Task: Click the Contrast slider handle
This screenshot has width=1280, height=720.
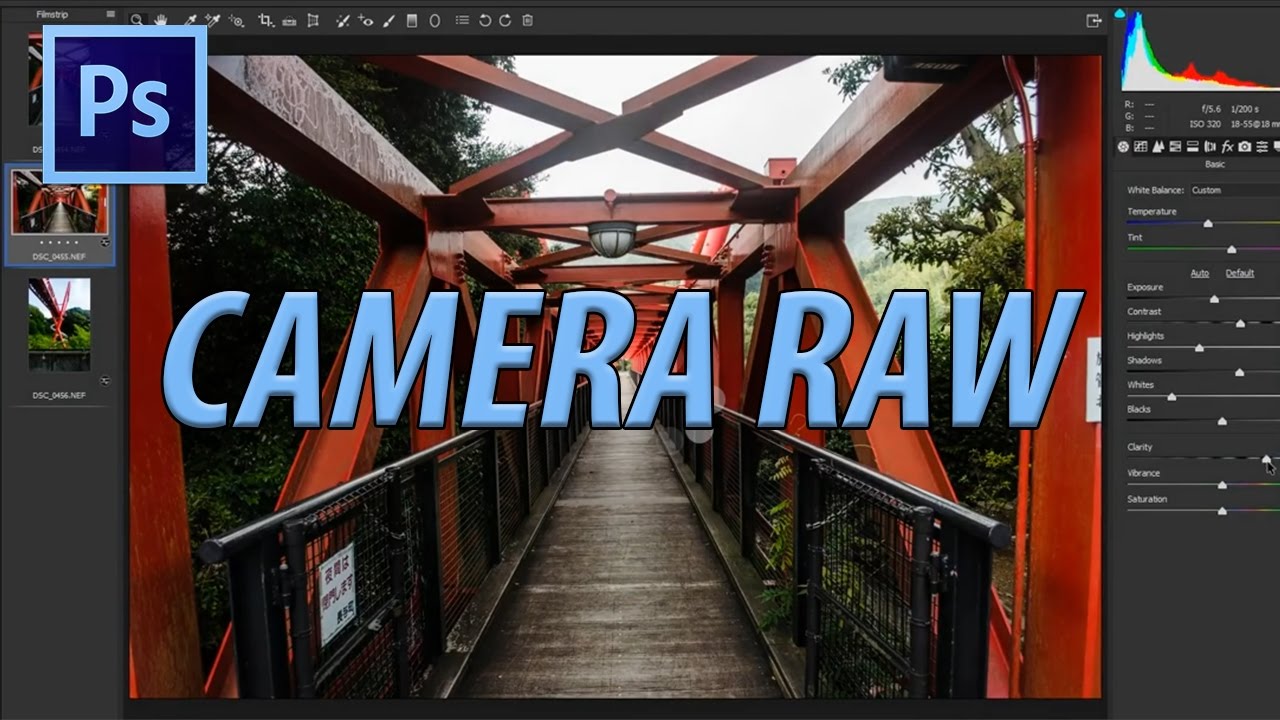Action: [x=1240, y=324]
